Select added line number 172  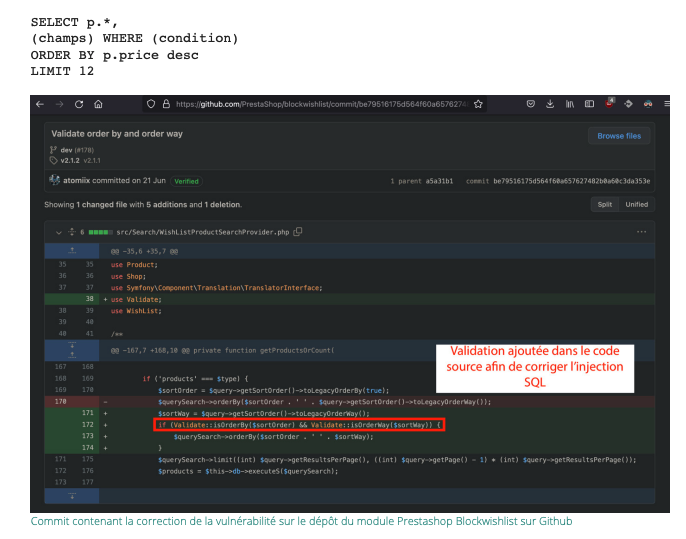point(88,425)
